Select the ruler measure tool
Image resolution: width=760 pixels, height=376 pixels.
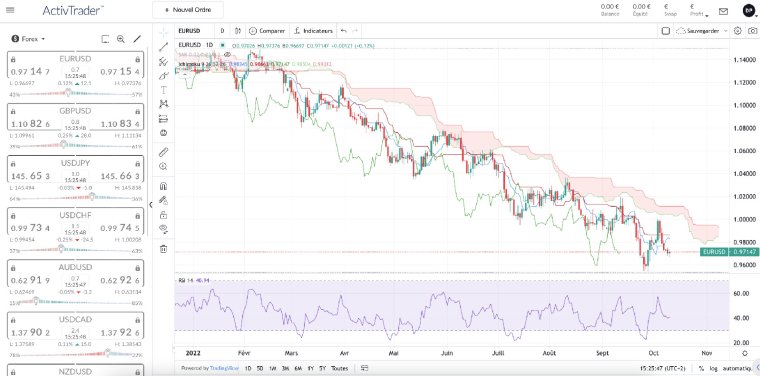164,153
